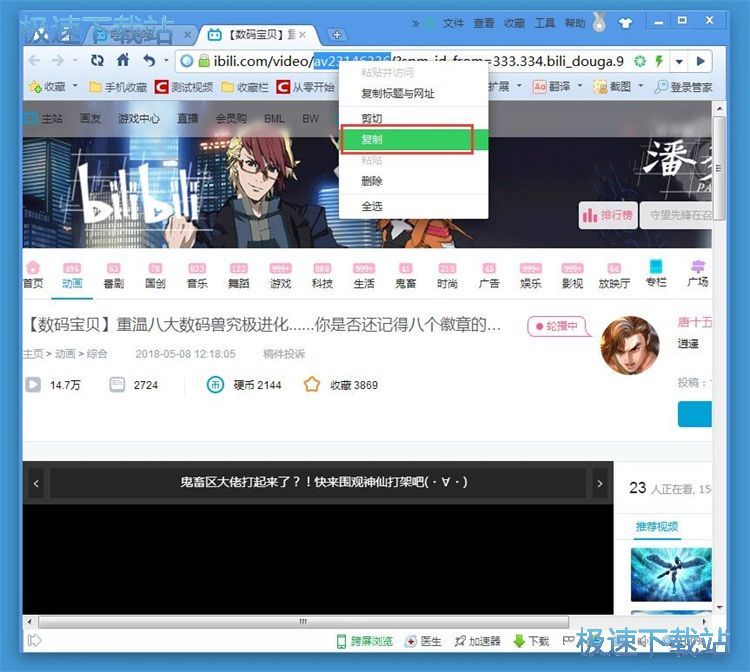The image size is (750, 672).
Task: Choose 复制标题与网址 in context menu
Action: coord(414,94)
